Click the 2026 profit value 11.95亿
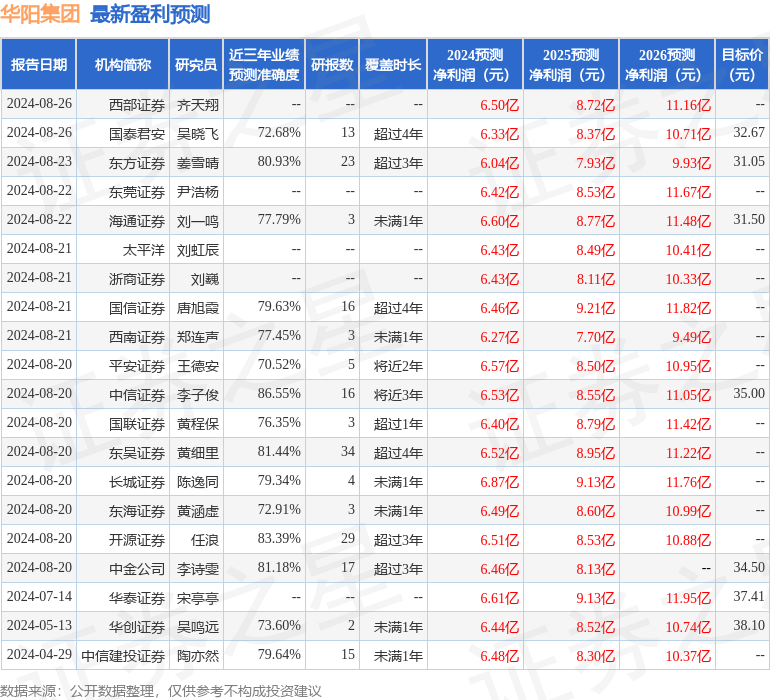770x700 pixels. (688, 598)
